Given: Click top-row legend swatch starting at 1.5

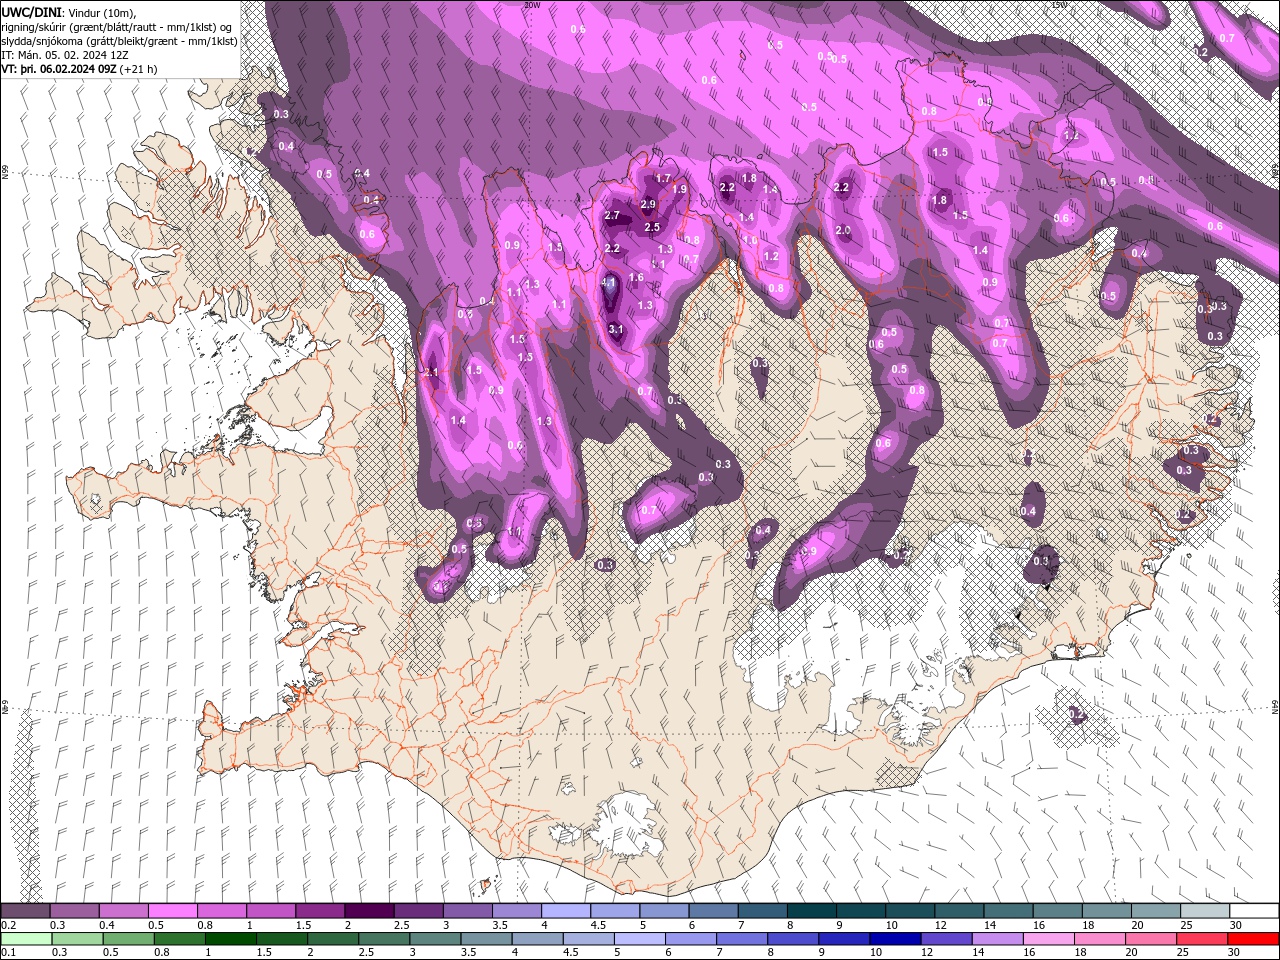Looking at the screenshot, I should 320,911.
